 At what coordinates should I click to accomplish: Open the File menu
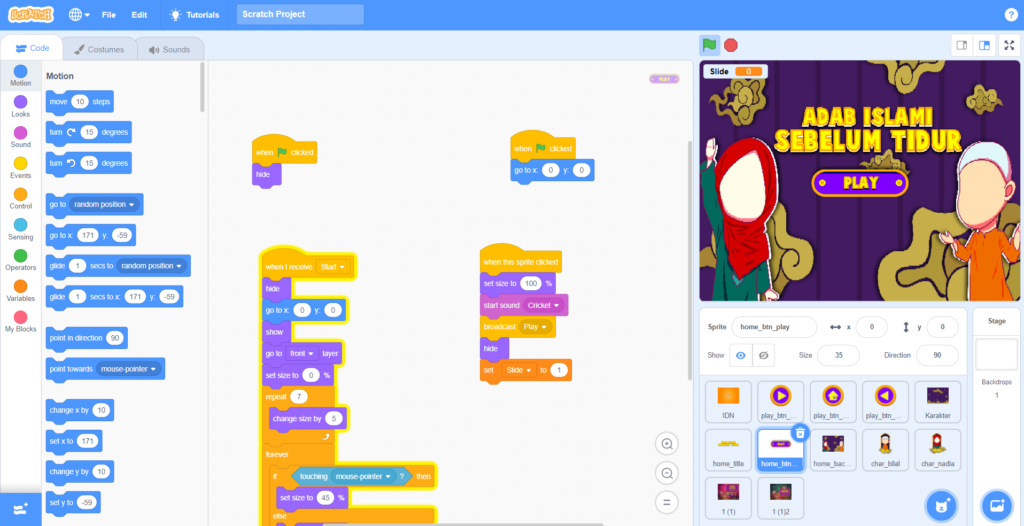pos(108,15)
